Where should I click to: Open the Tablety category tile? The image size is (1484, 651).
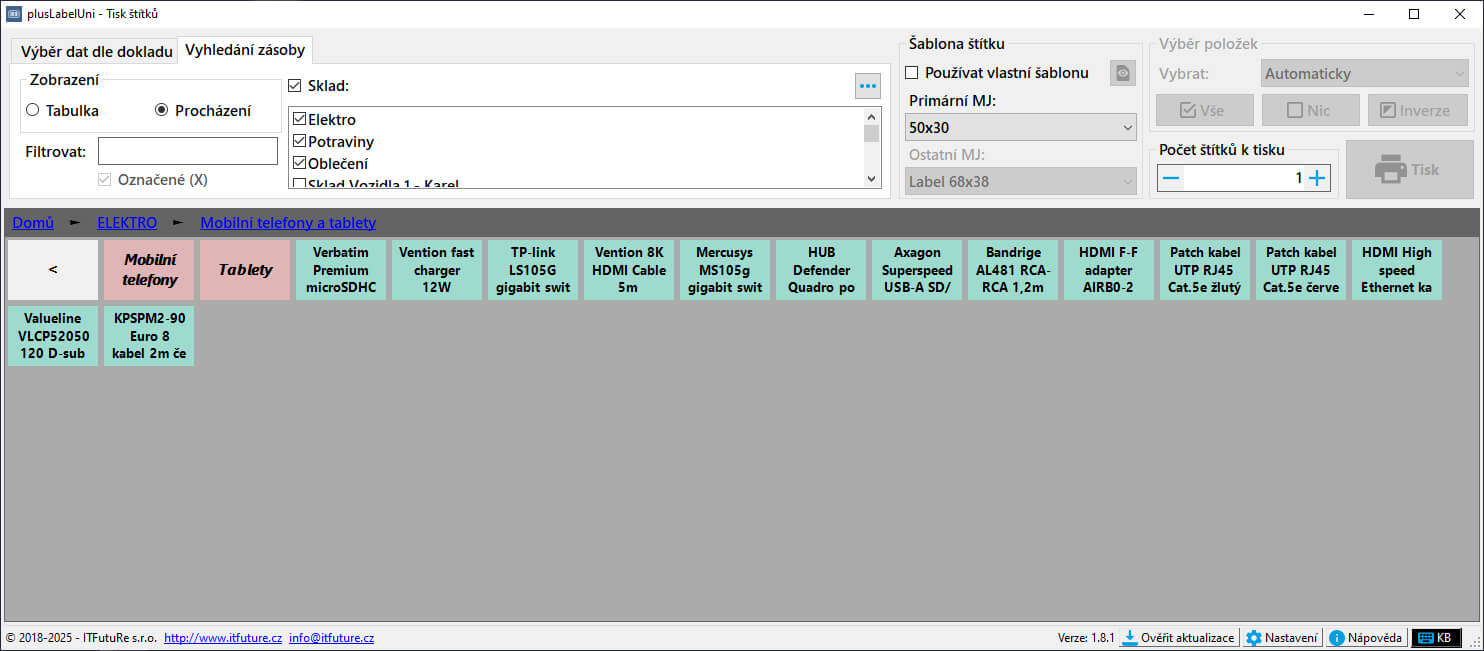click(x=245, y=270)
